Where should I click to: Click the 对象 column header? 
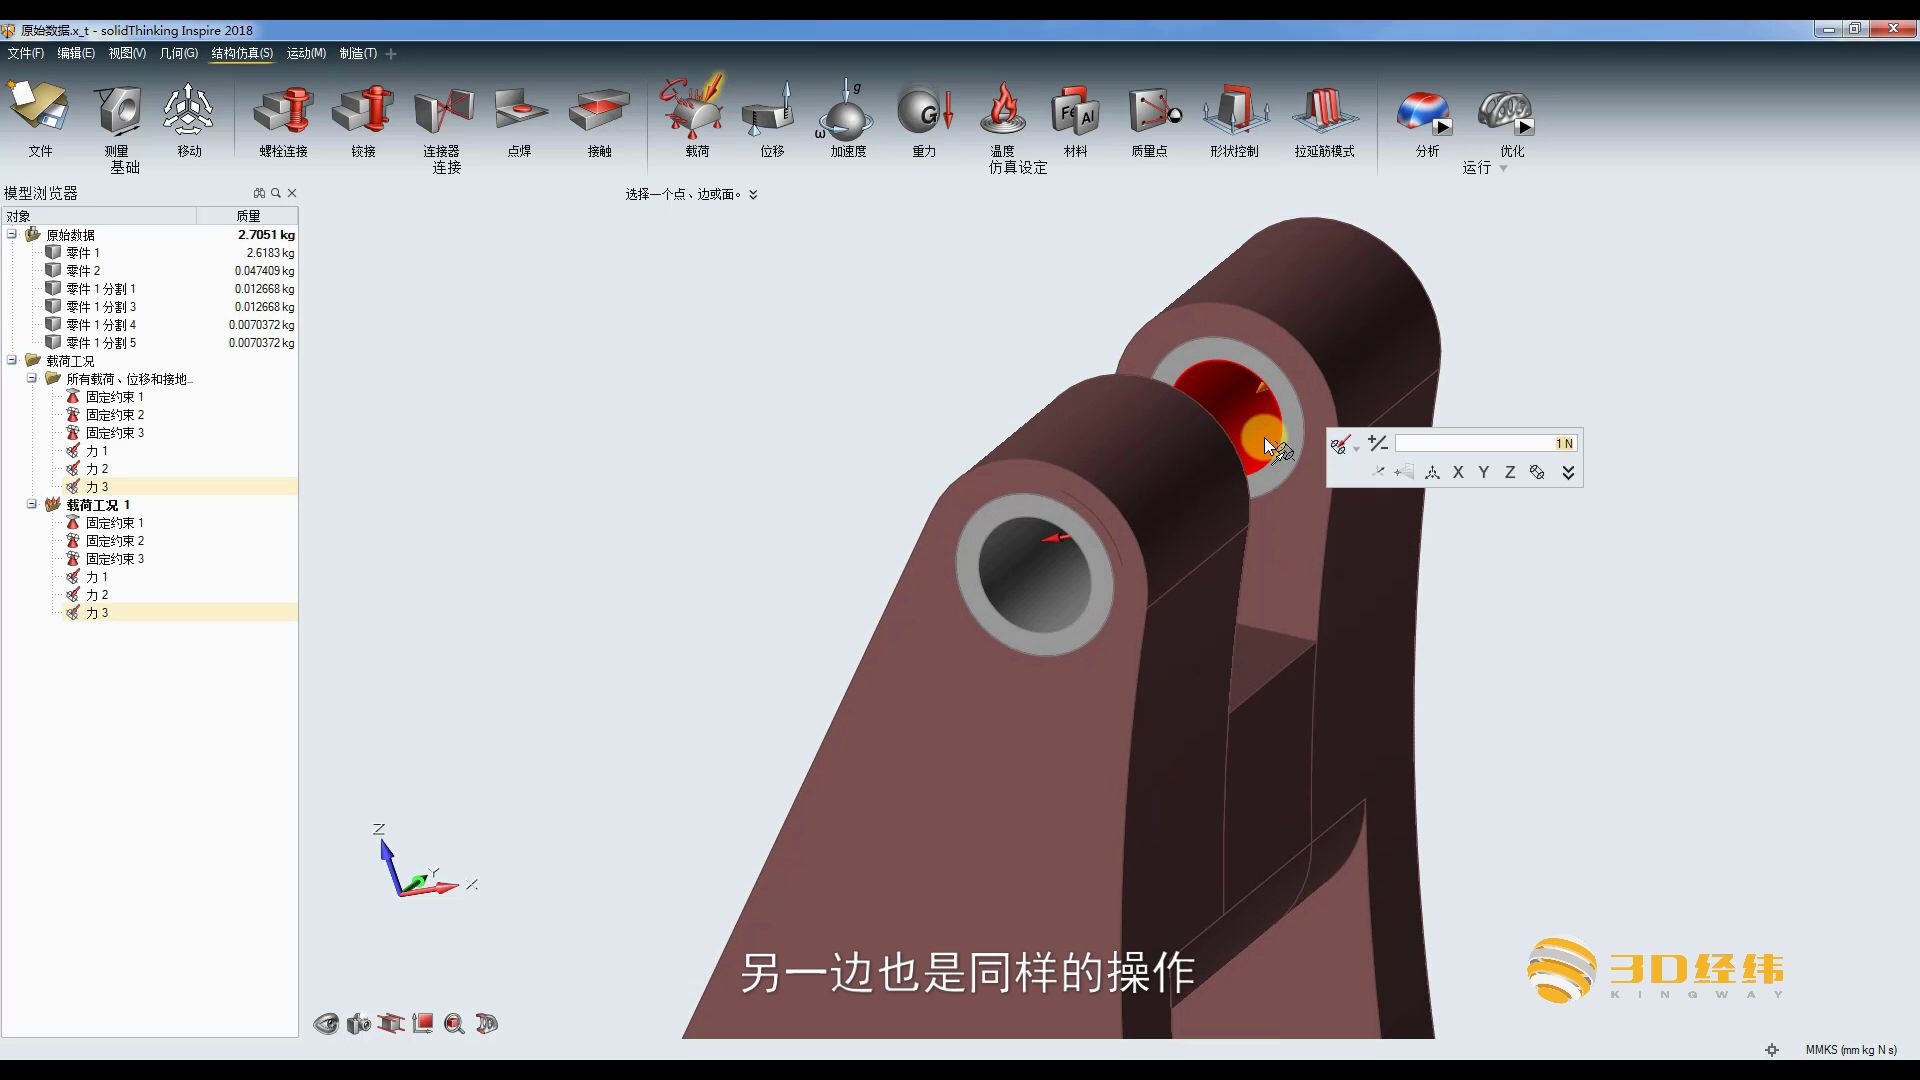(98, 216)
